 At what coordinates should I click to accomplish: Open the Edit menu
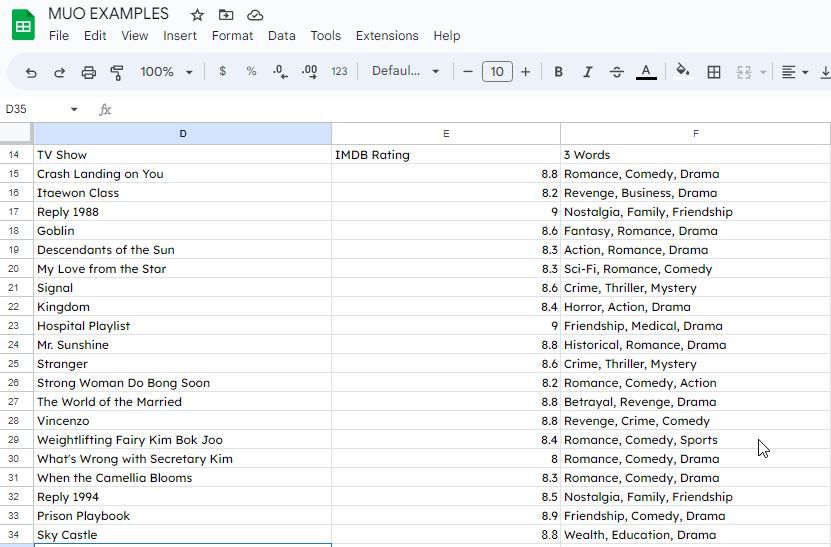click(95, 36)
